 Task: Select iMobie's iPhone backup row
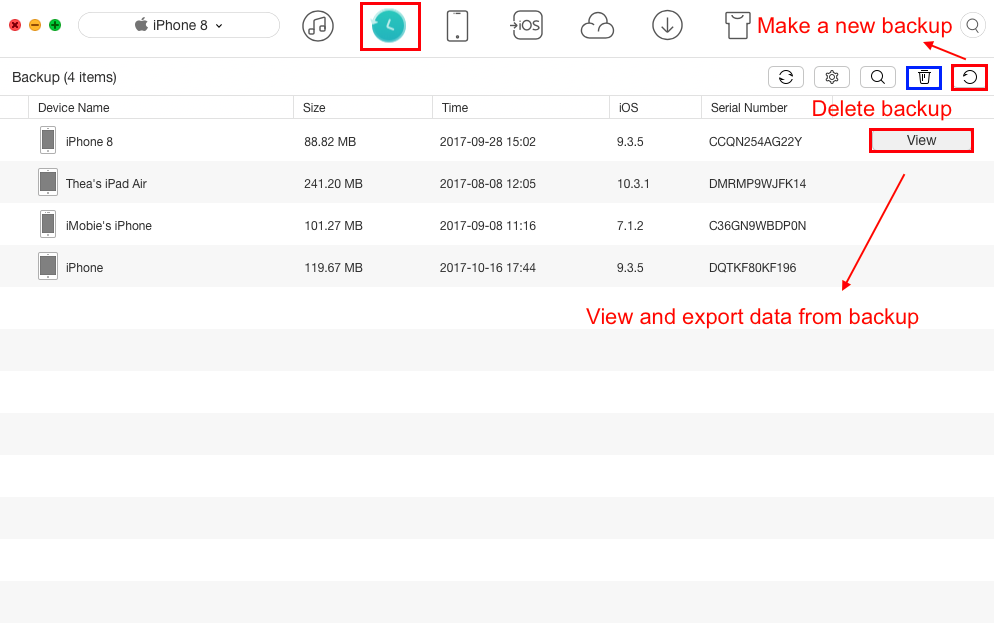(497, 224)
